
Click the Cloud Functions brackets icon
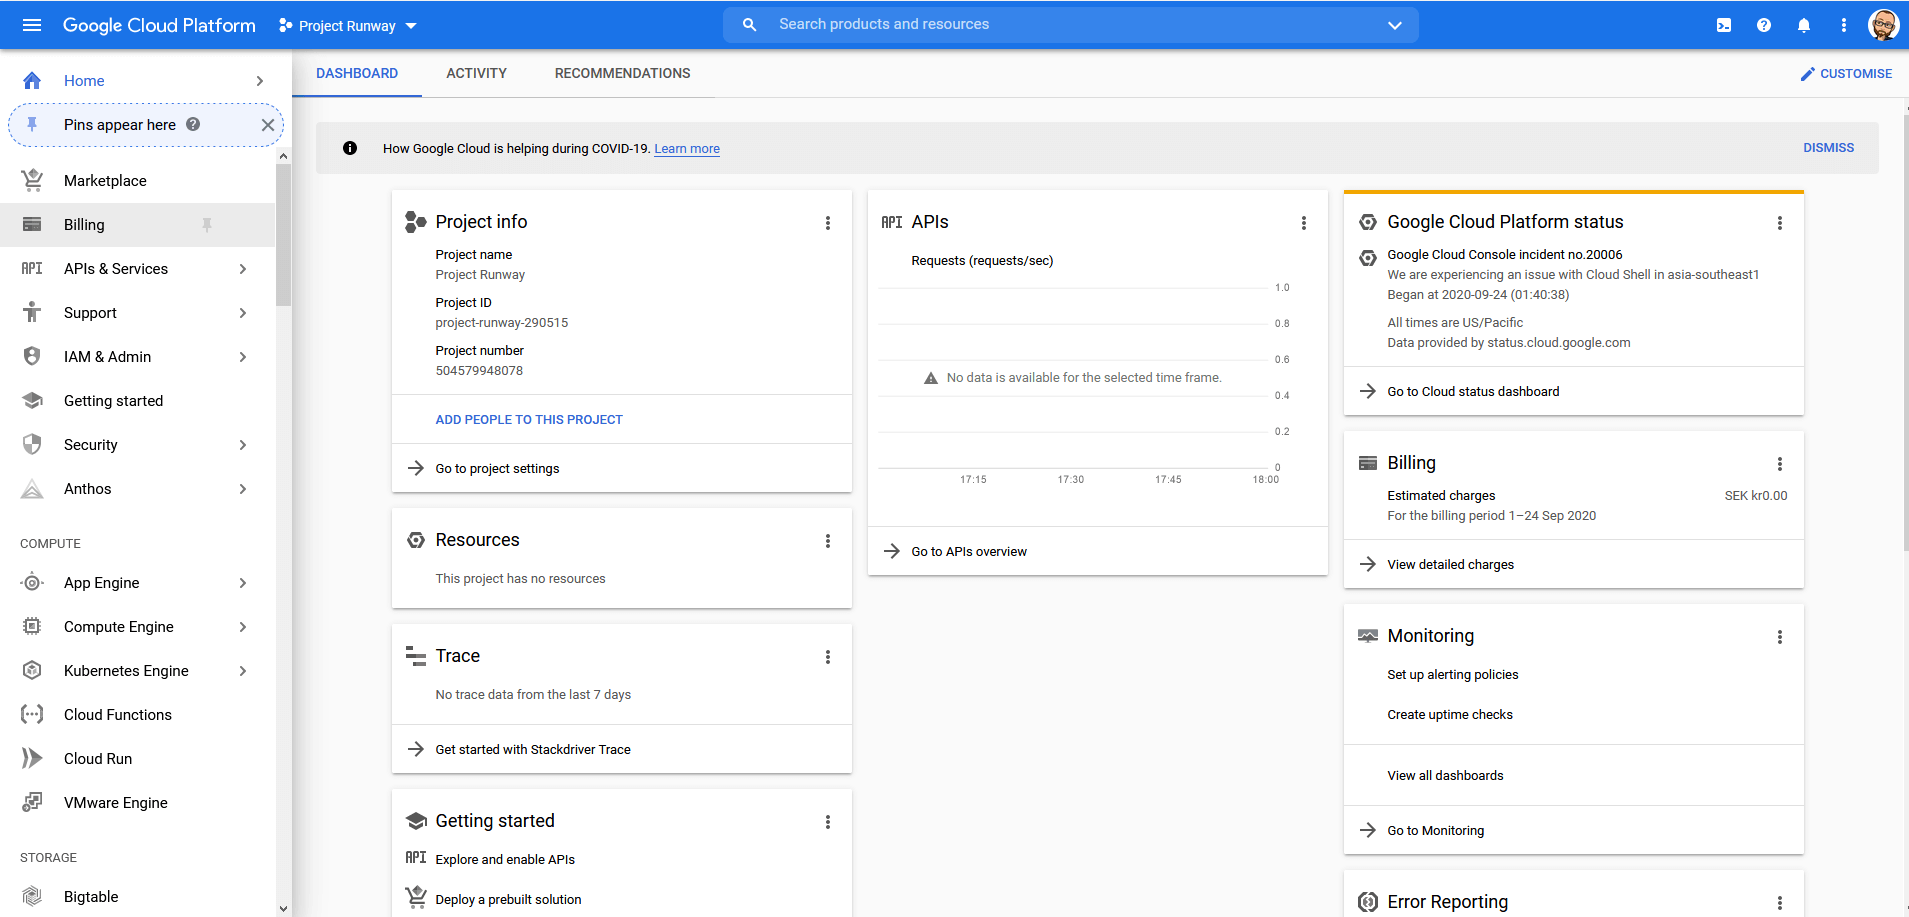coord(32,715)
